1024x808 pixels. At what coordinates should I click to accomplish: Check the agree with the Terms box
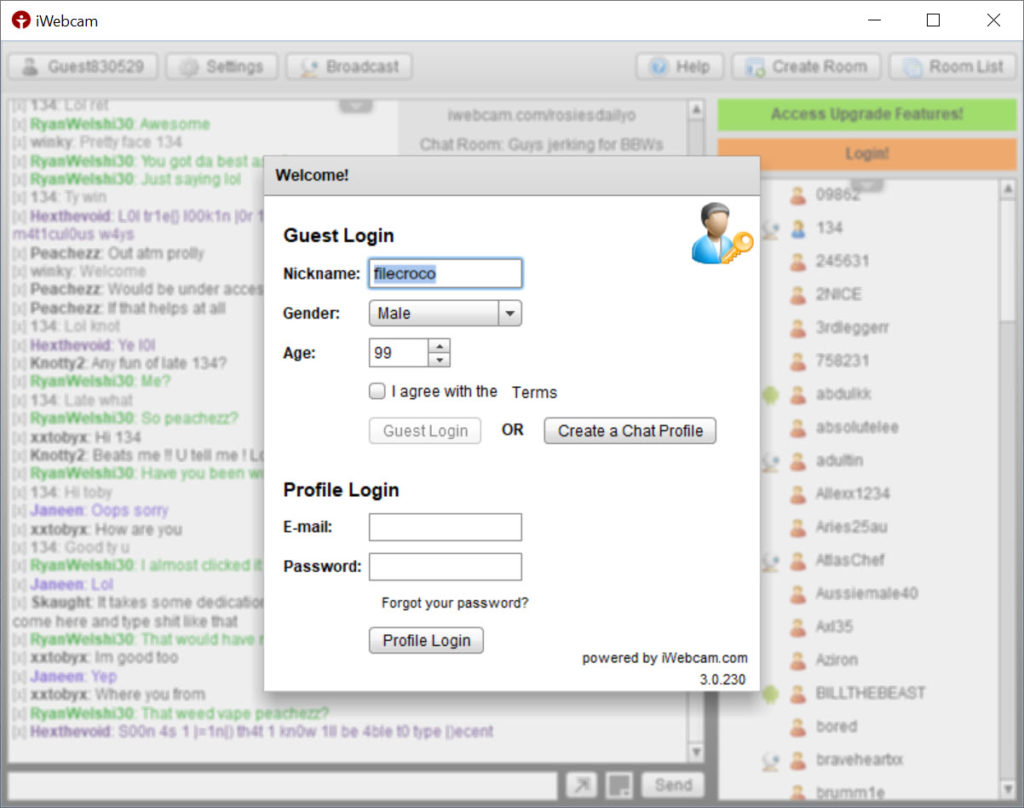pyautogui.click(x=377, y=391)
